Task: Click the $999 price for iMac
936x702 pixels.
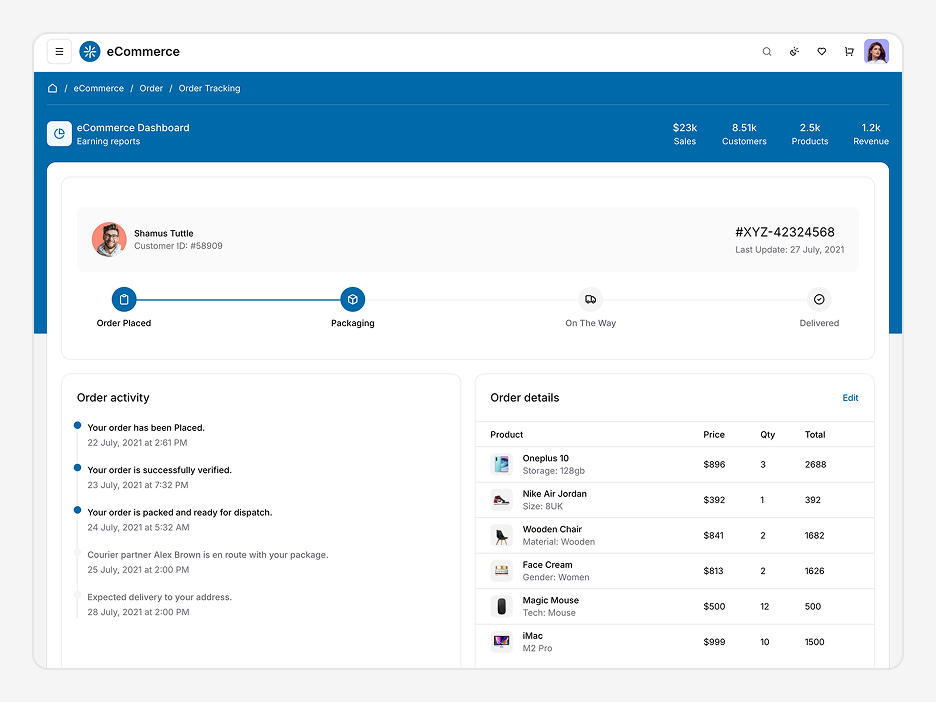Action: (714, 642)
